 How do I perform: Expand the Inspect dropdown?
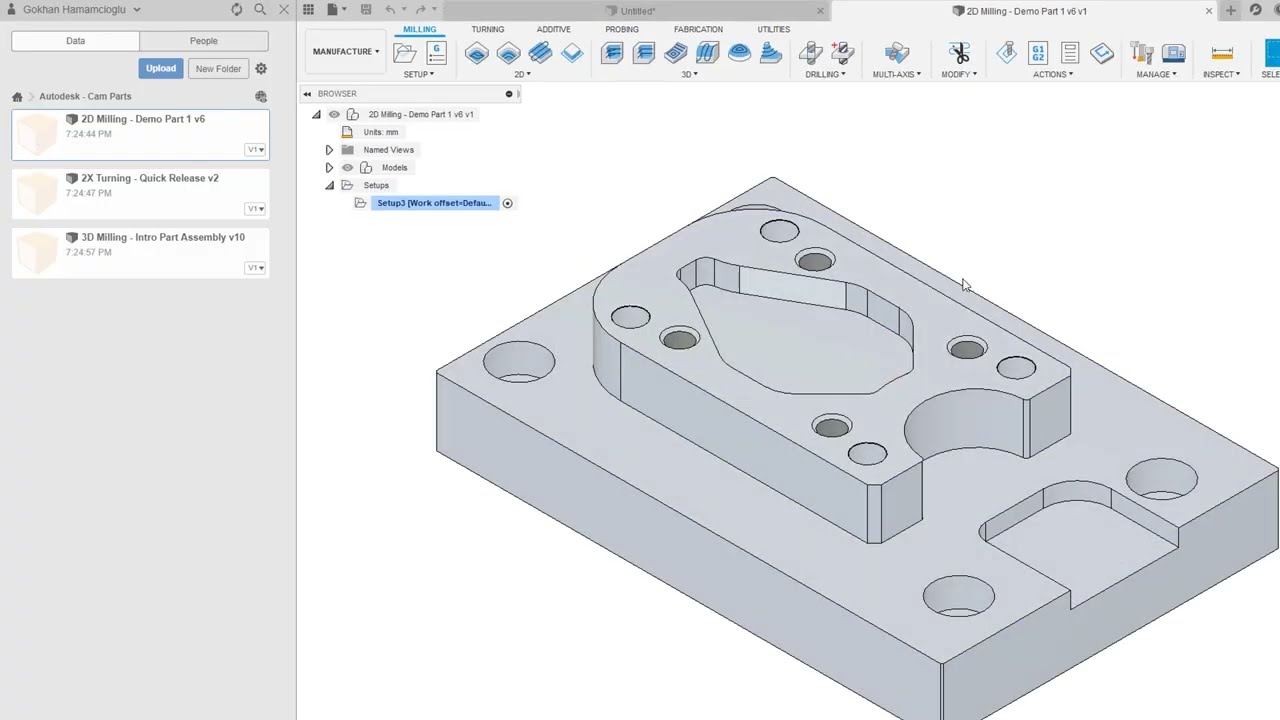1221,75
